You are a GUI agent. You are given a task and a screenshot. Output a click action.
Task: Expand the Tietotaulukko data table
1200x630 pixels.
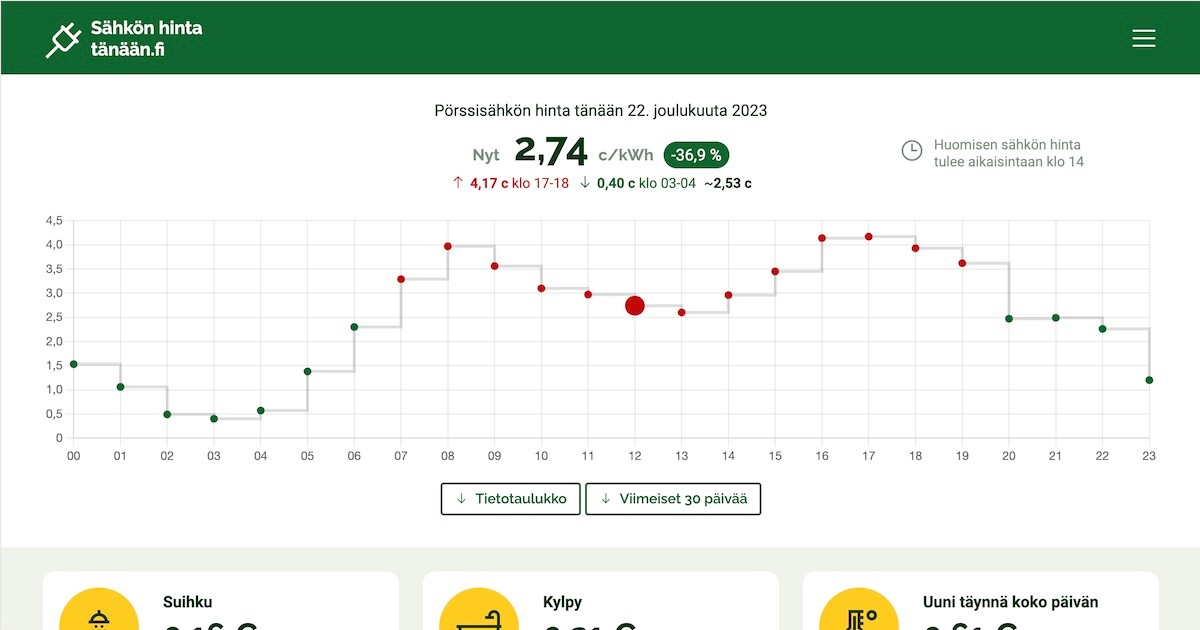tap(510, 499)
